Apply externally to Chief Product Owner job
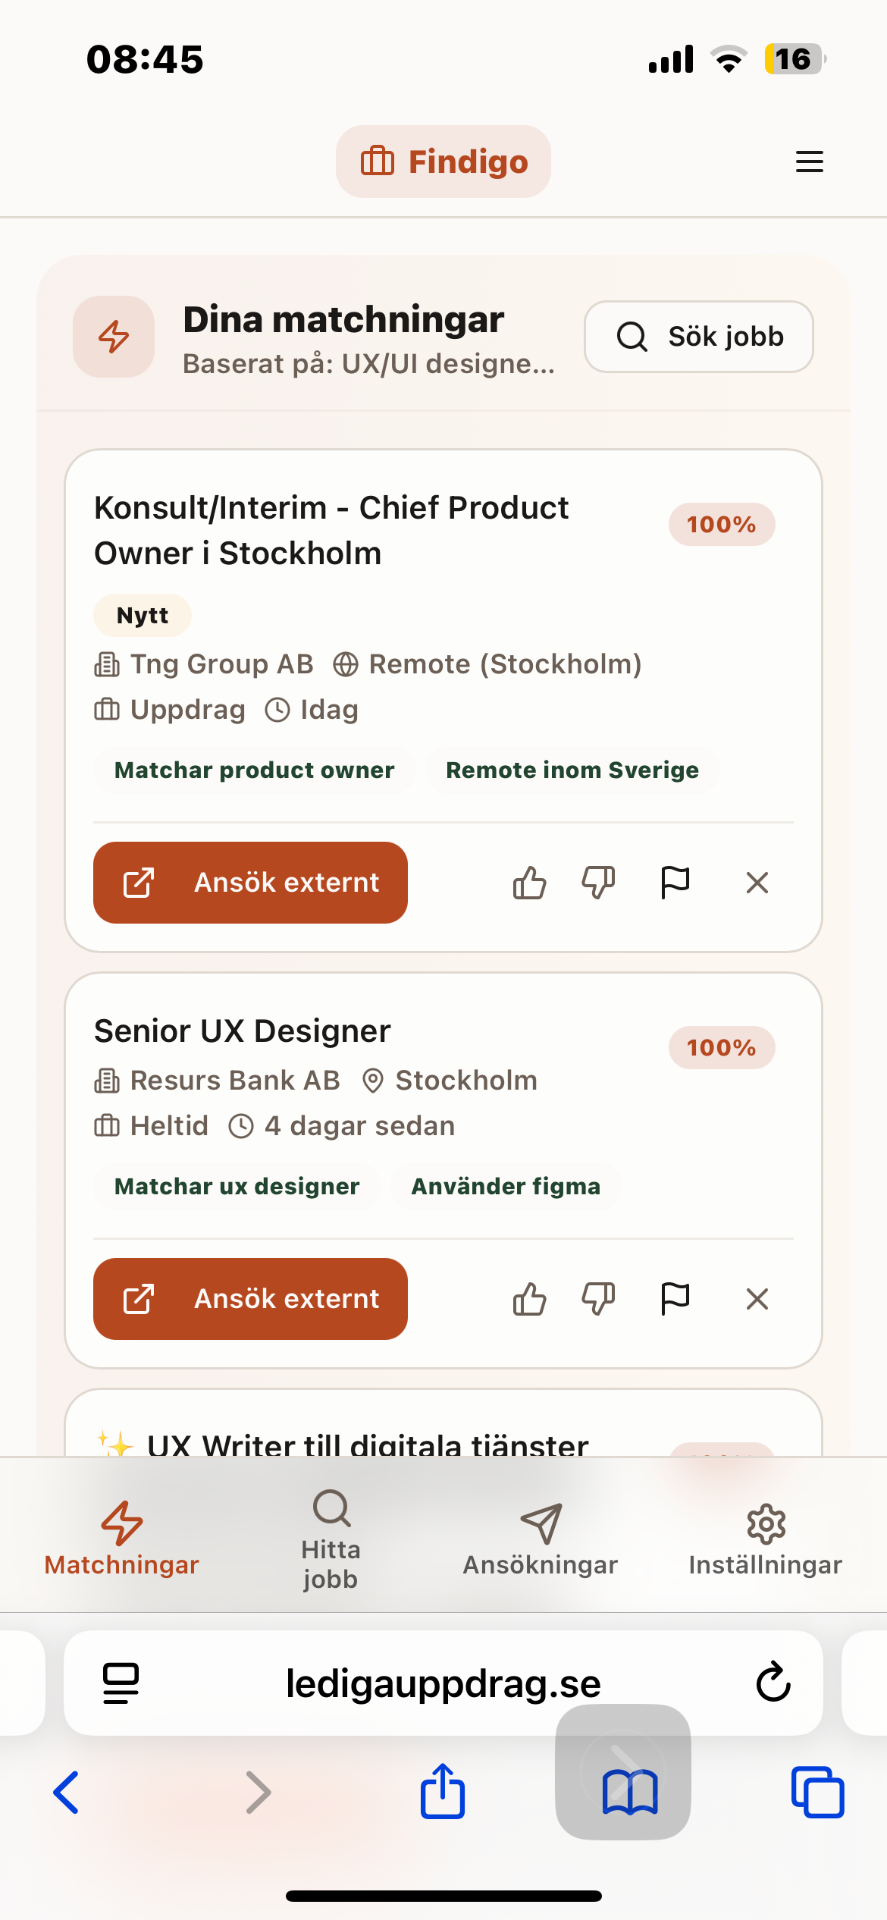887x1920 pixels. pos(250,883)
